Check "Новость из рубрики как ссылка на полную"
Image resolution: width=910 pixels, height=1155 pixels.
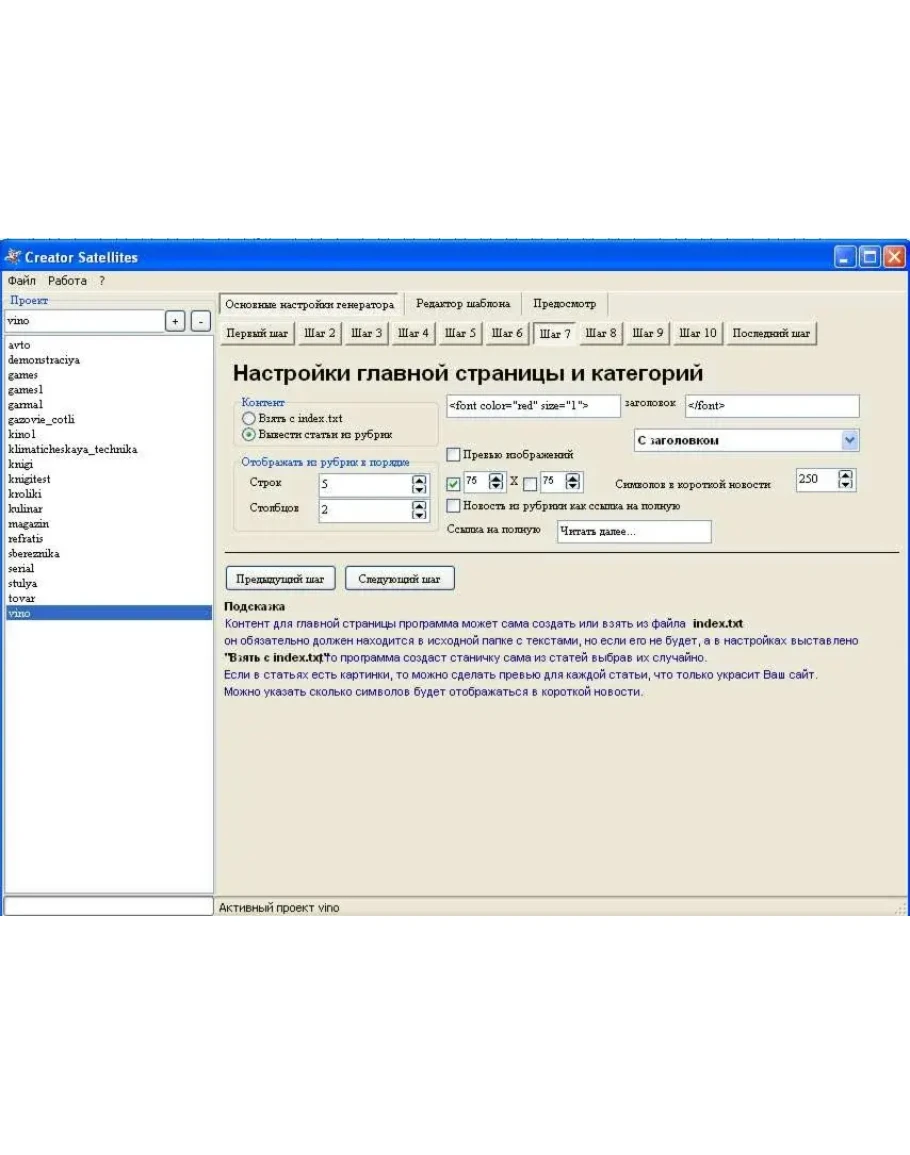454,506
